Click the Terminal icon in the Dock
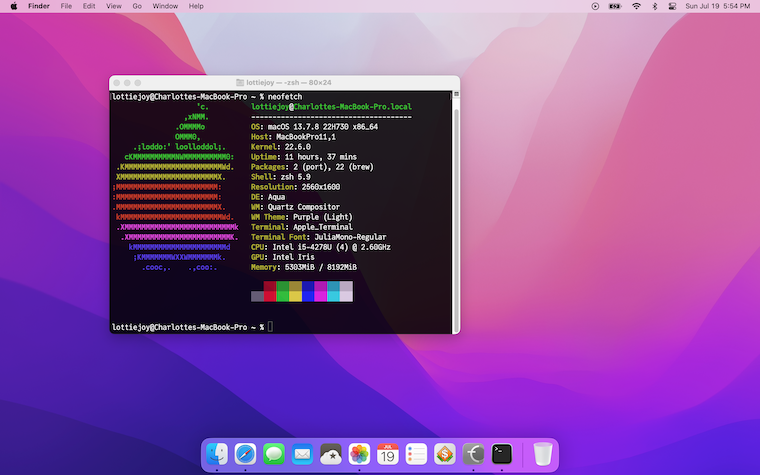 (x=502, y=455)
